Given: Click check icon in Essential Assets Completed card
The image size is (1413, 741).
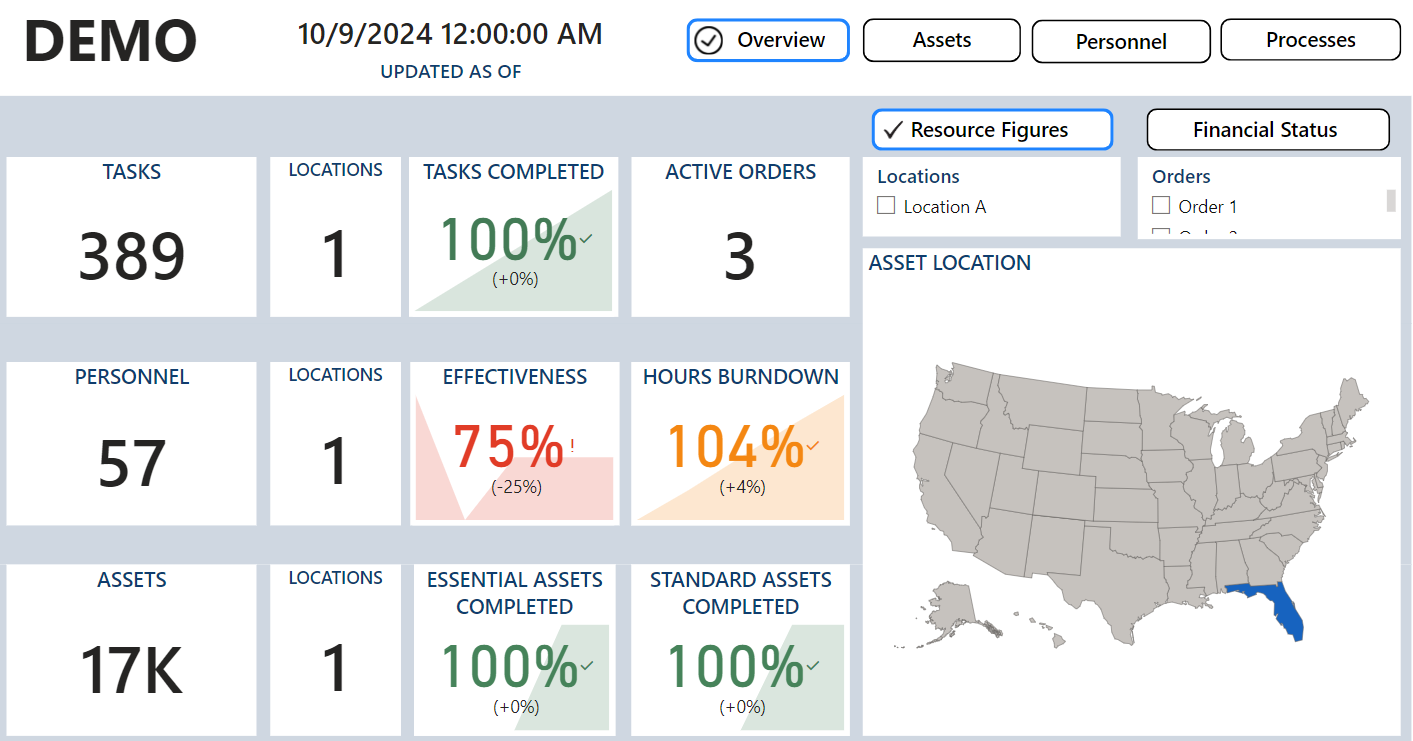Looking at the screenshot, I should pyautogui.click(x=587, y=666).
